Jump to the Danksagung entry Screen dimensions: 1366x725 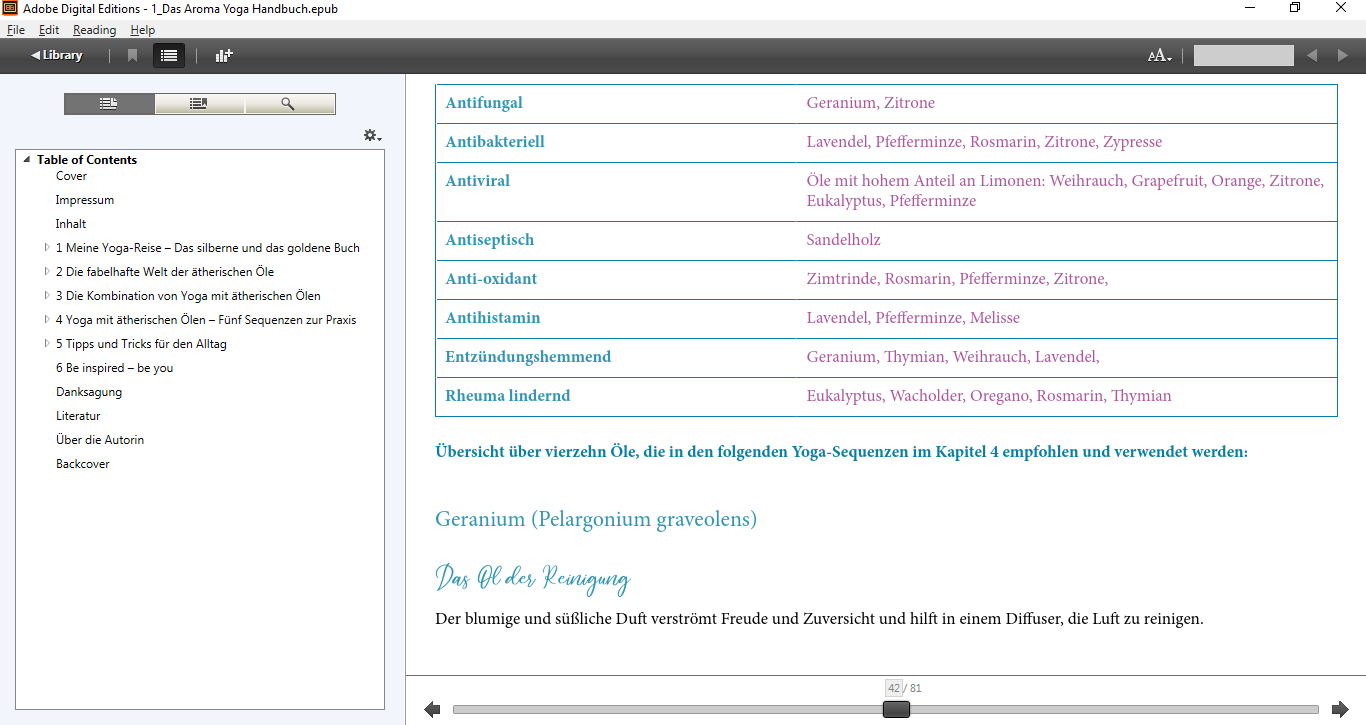click(89, 392)
